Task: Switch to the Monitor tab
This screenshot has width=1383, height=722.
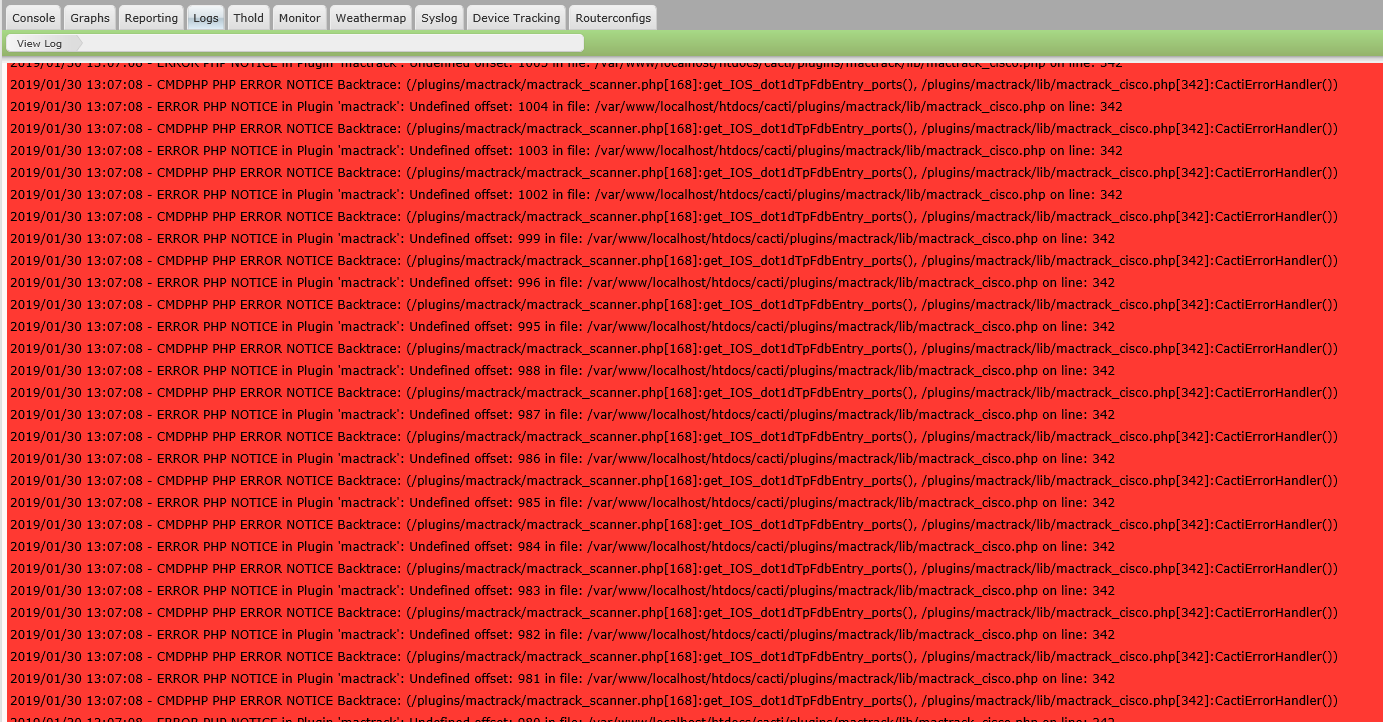Action: (299, 17)
